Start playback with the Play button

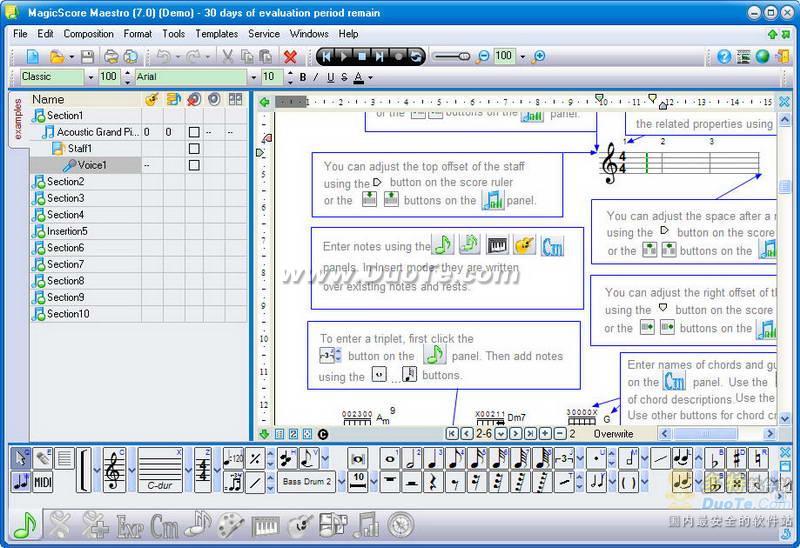(344, 56)
